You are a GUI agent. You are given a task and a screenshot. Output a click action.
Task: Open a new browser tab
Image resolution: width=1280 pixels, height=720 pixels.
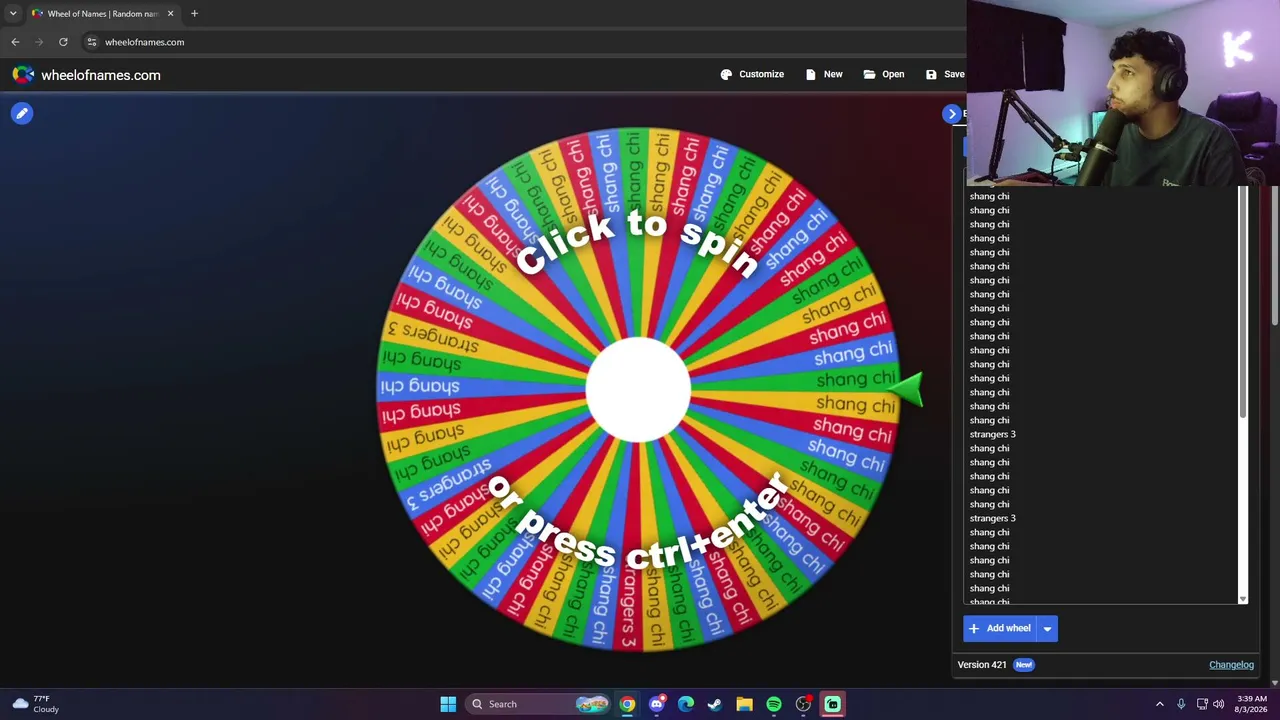coord(194,14)
